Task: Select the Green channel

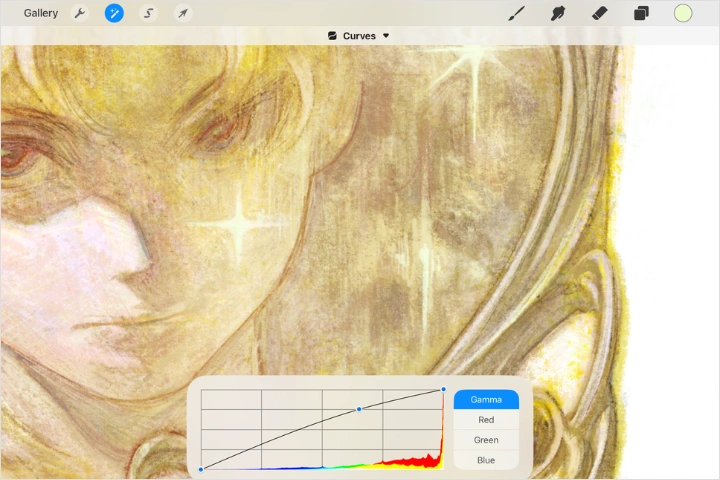Action: pos(486,440)
